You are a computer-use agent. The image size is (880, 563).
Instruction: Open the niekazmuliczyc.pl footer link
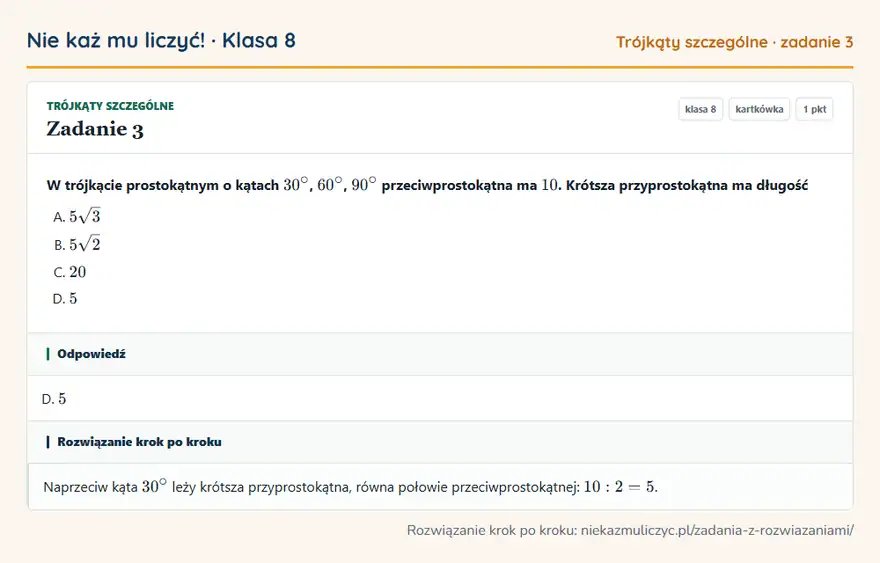pyautogui.click(x=717, y=530)
